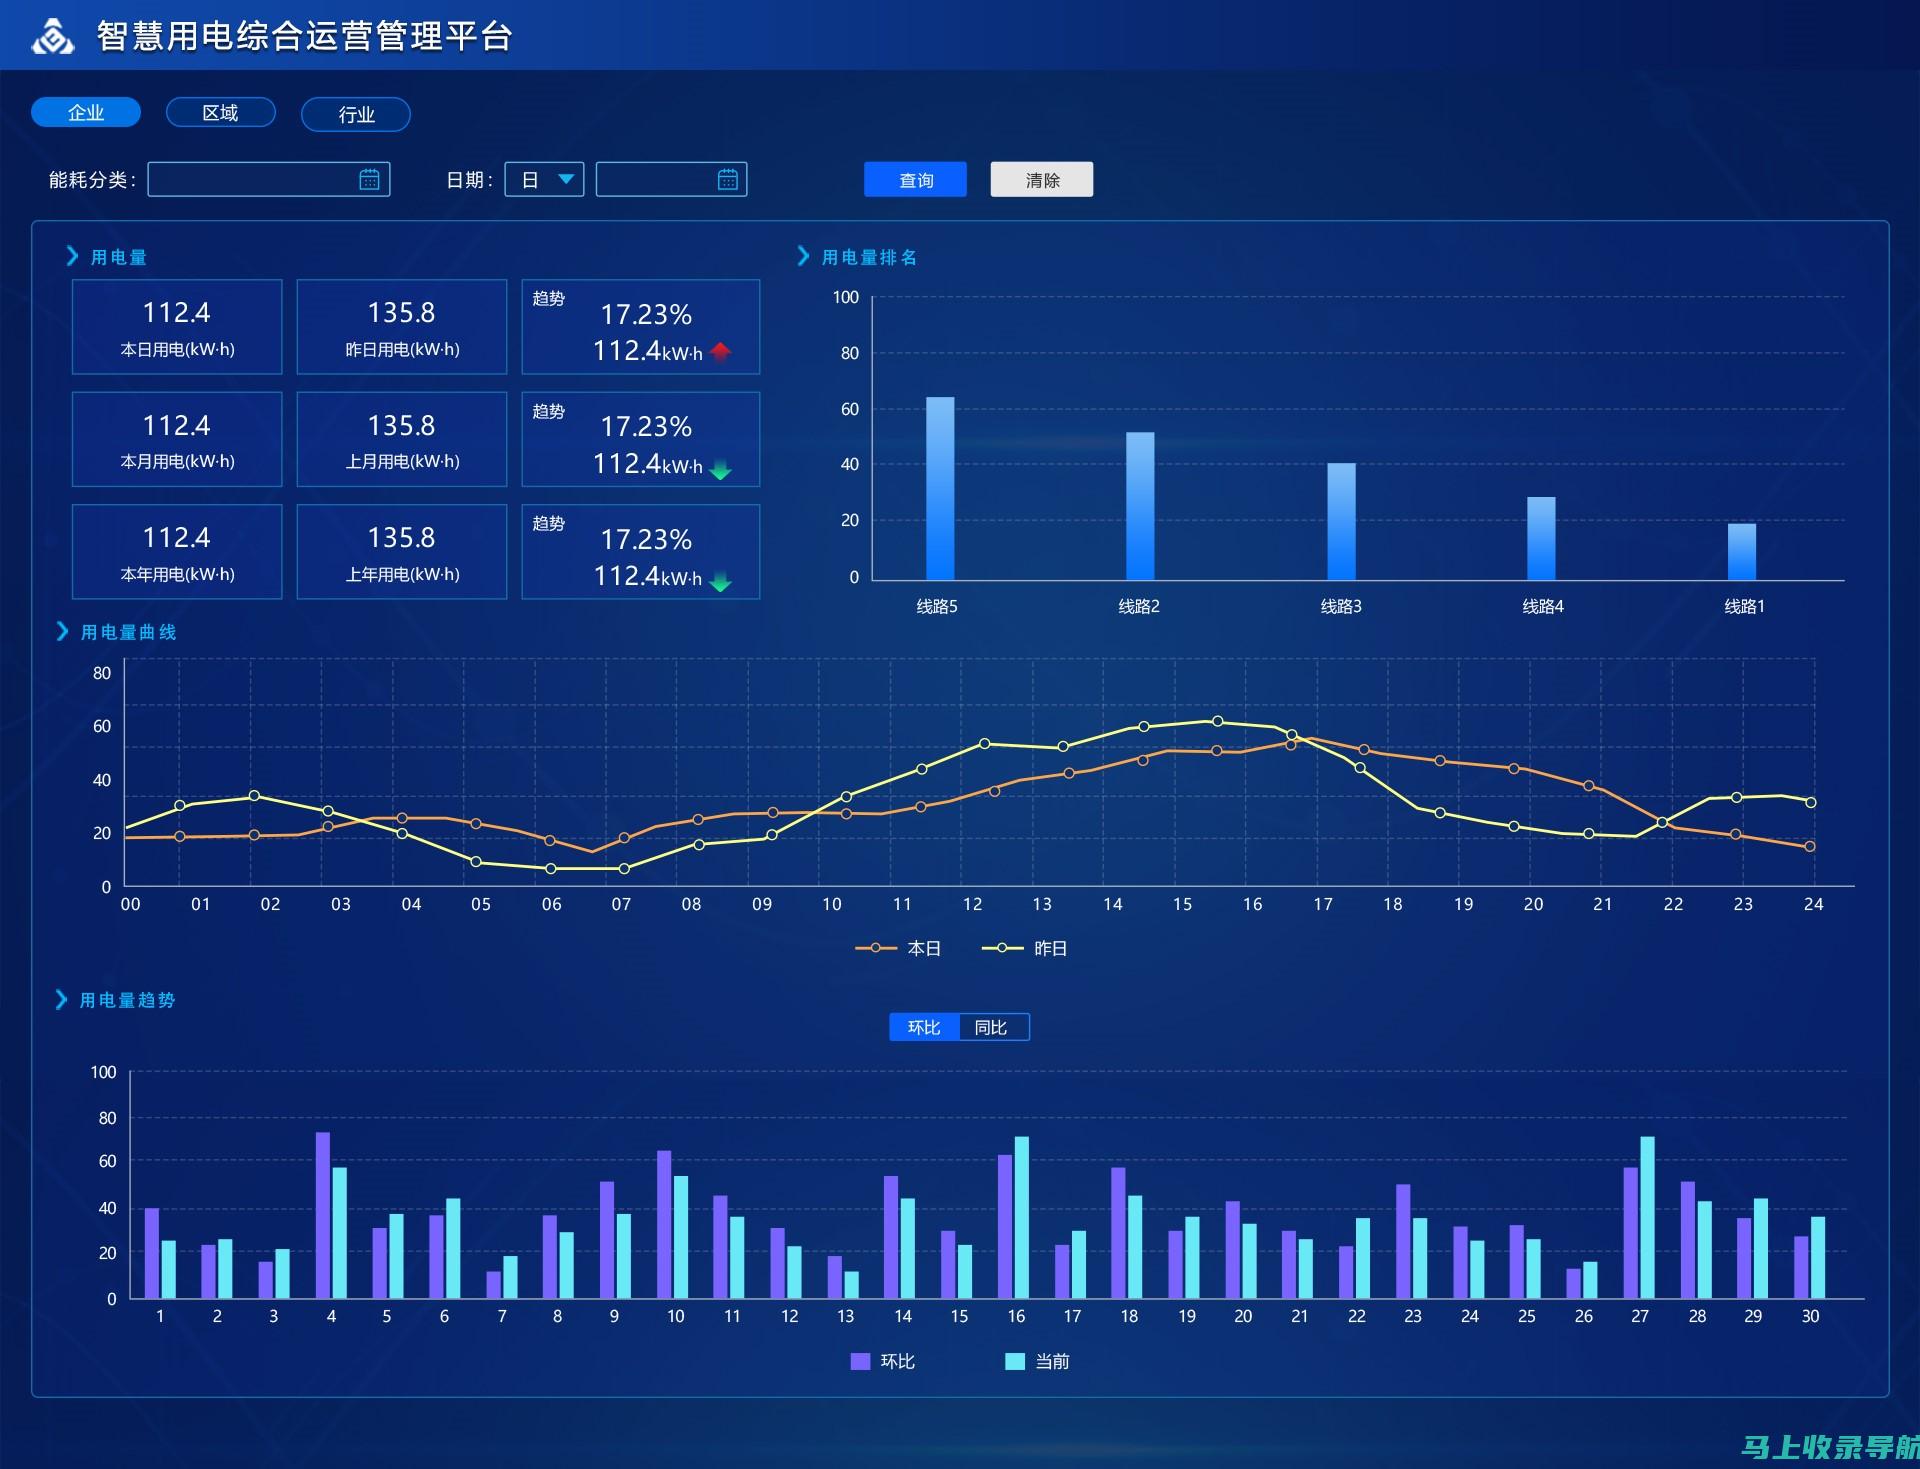Click the 线路5 bar in ranking chart
This screenshot has height=1469, width=1920.
[x=940, y=488]
